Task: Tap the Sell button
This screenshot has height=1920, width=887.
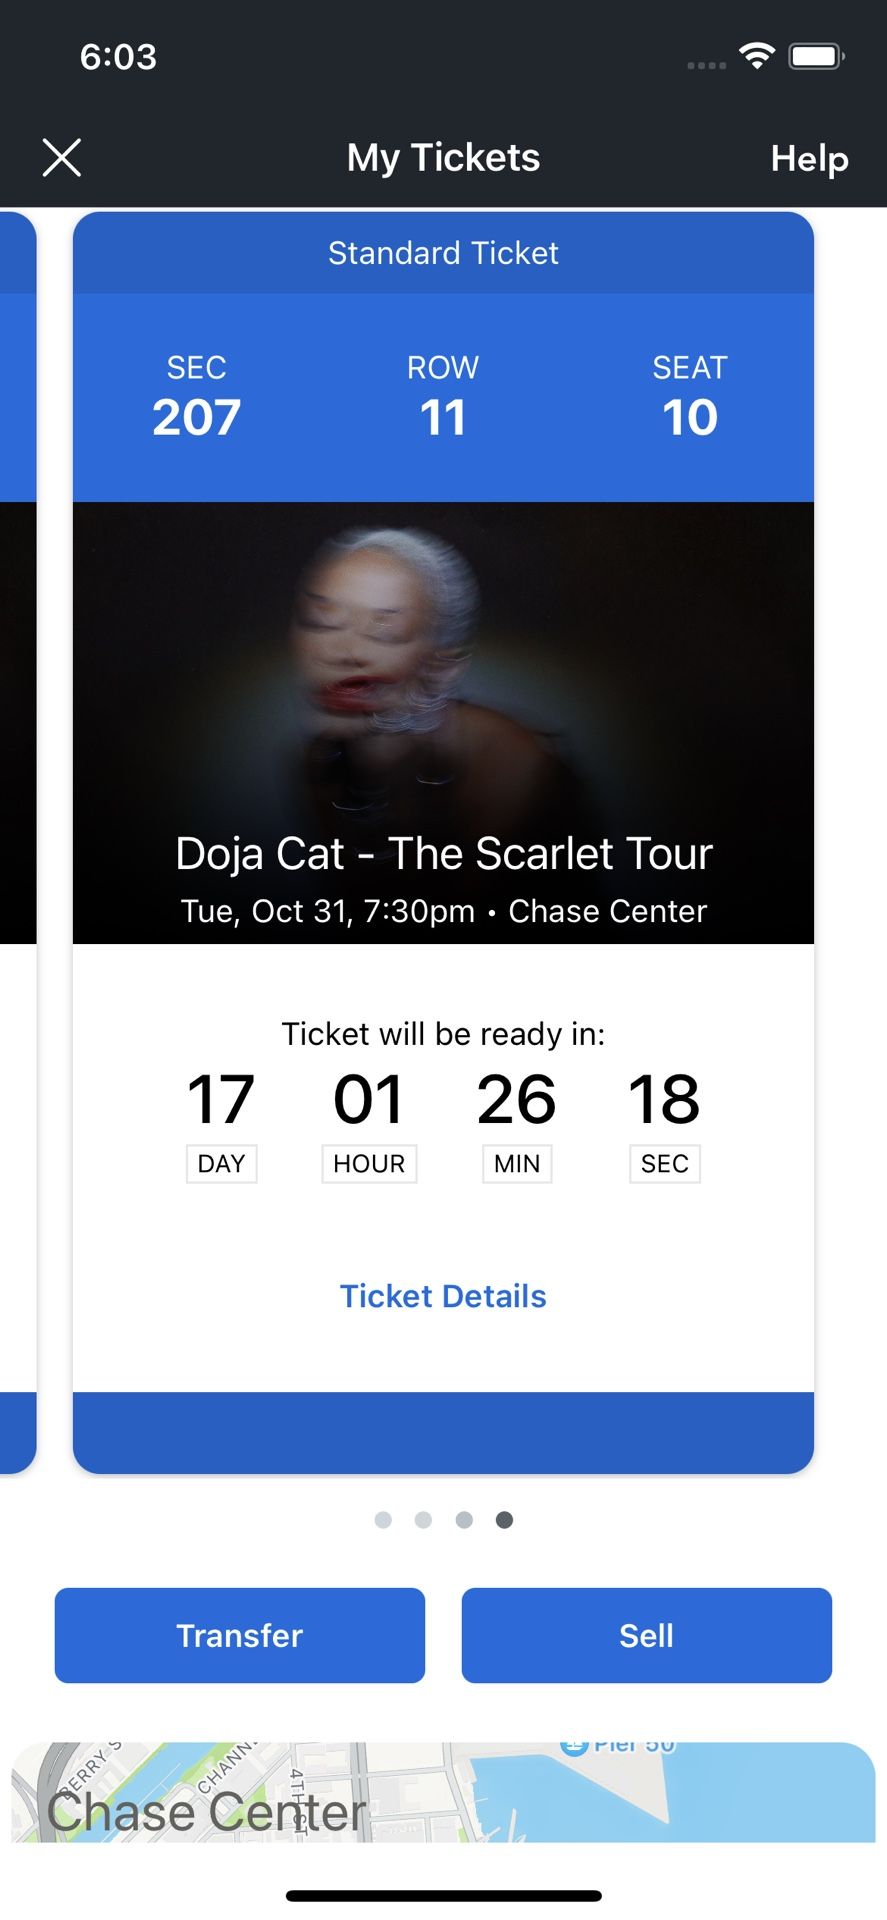Action: pos(646,1635)
